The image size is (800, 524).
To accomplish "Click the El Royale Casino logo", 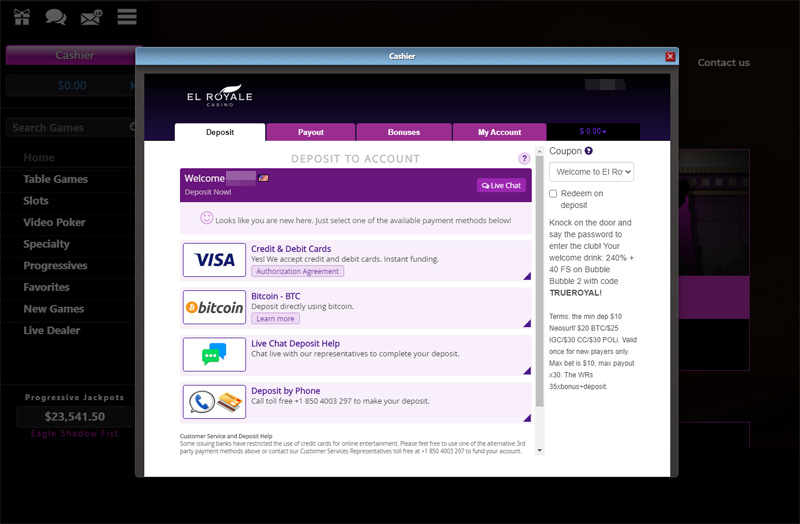I will click(x=219, y=95).
